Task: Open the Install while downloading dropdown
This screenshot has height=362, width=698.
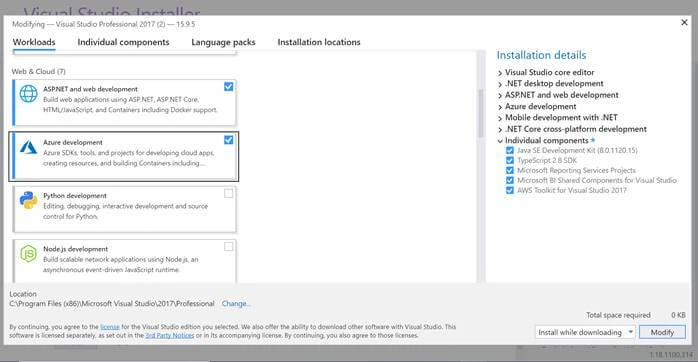Action: [585, 332]
